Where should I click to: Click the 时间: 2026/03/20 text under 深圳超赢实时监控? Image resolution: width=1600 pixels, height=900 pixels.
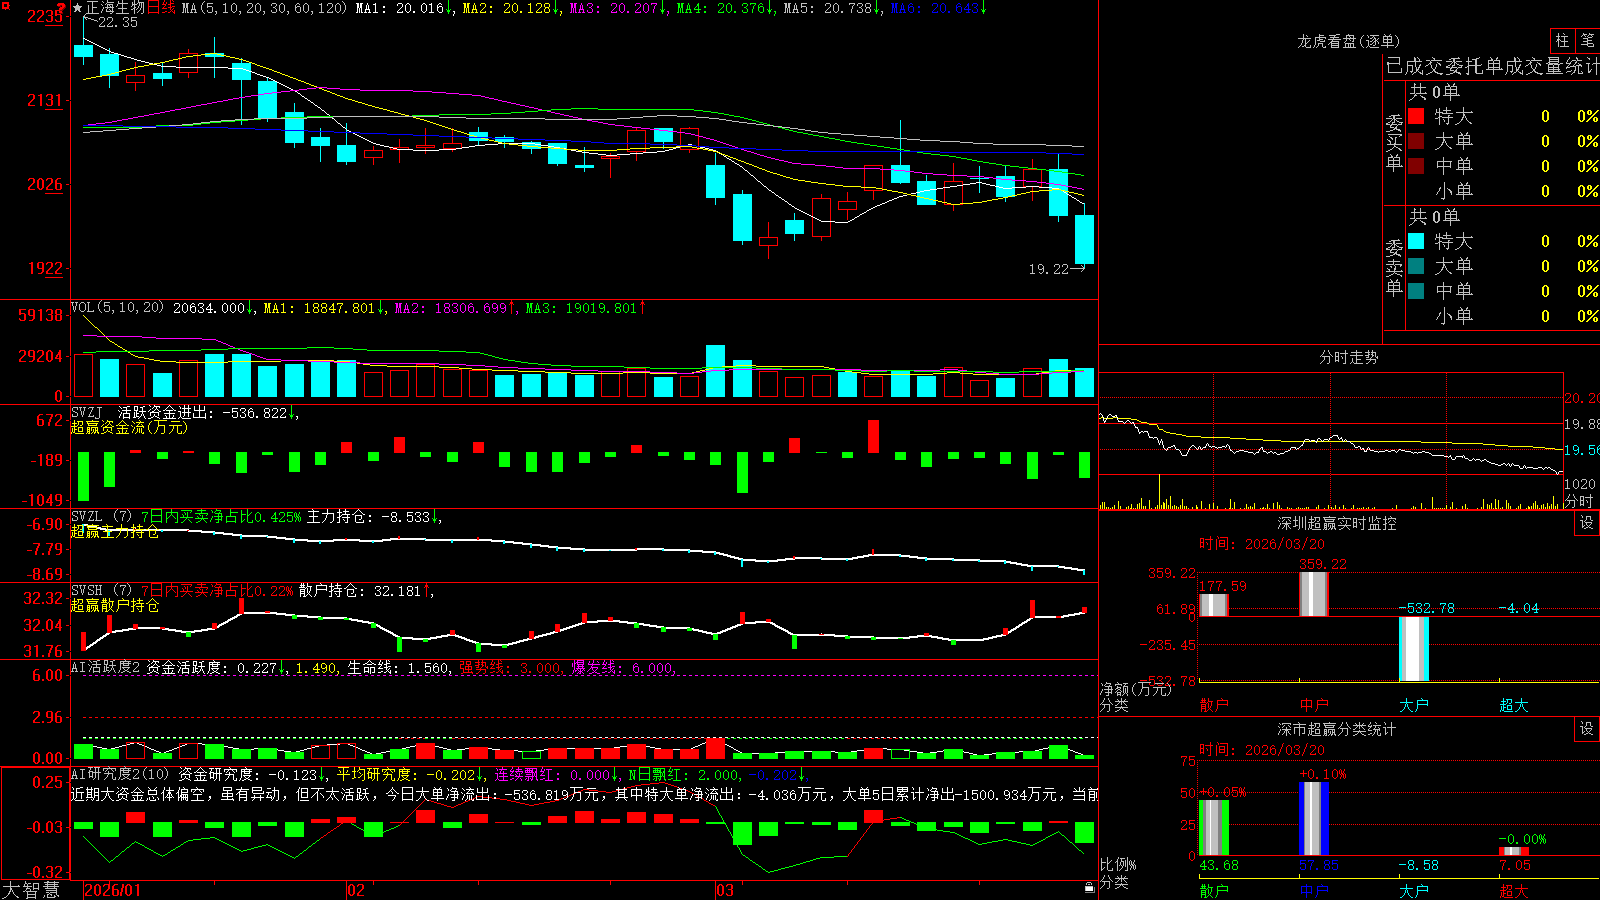pos(1262,544)
